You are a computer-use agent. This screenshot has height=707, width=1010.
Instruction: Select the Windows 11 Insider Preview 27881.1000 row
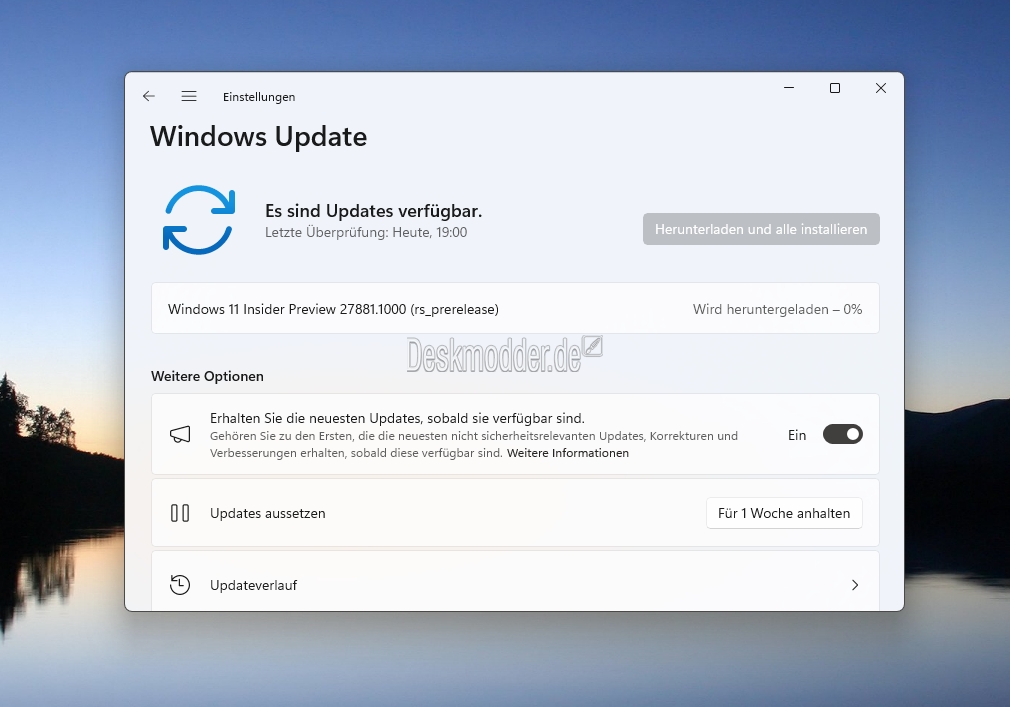(515, 308)
